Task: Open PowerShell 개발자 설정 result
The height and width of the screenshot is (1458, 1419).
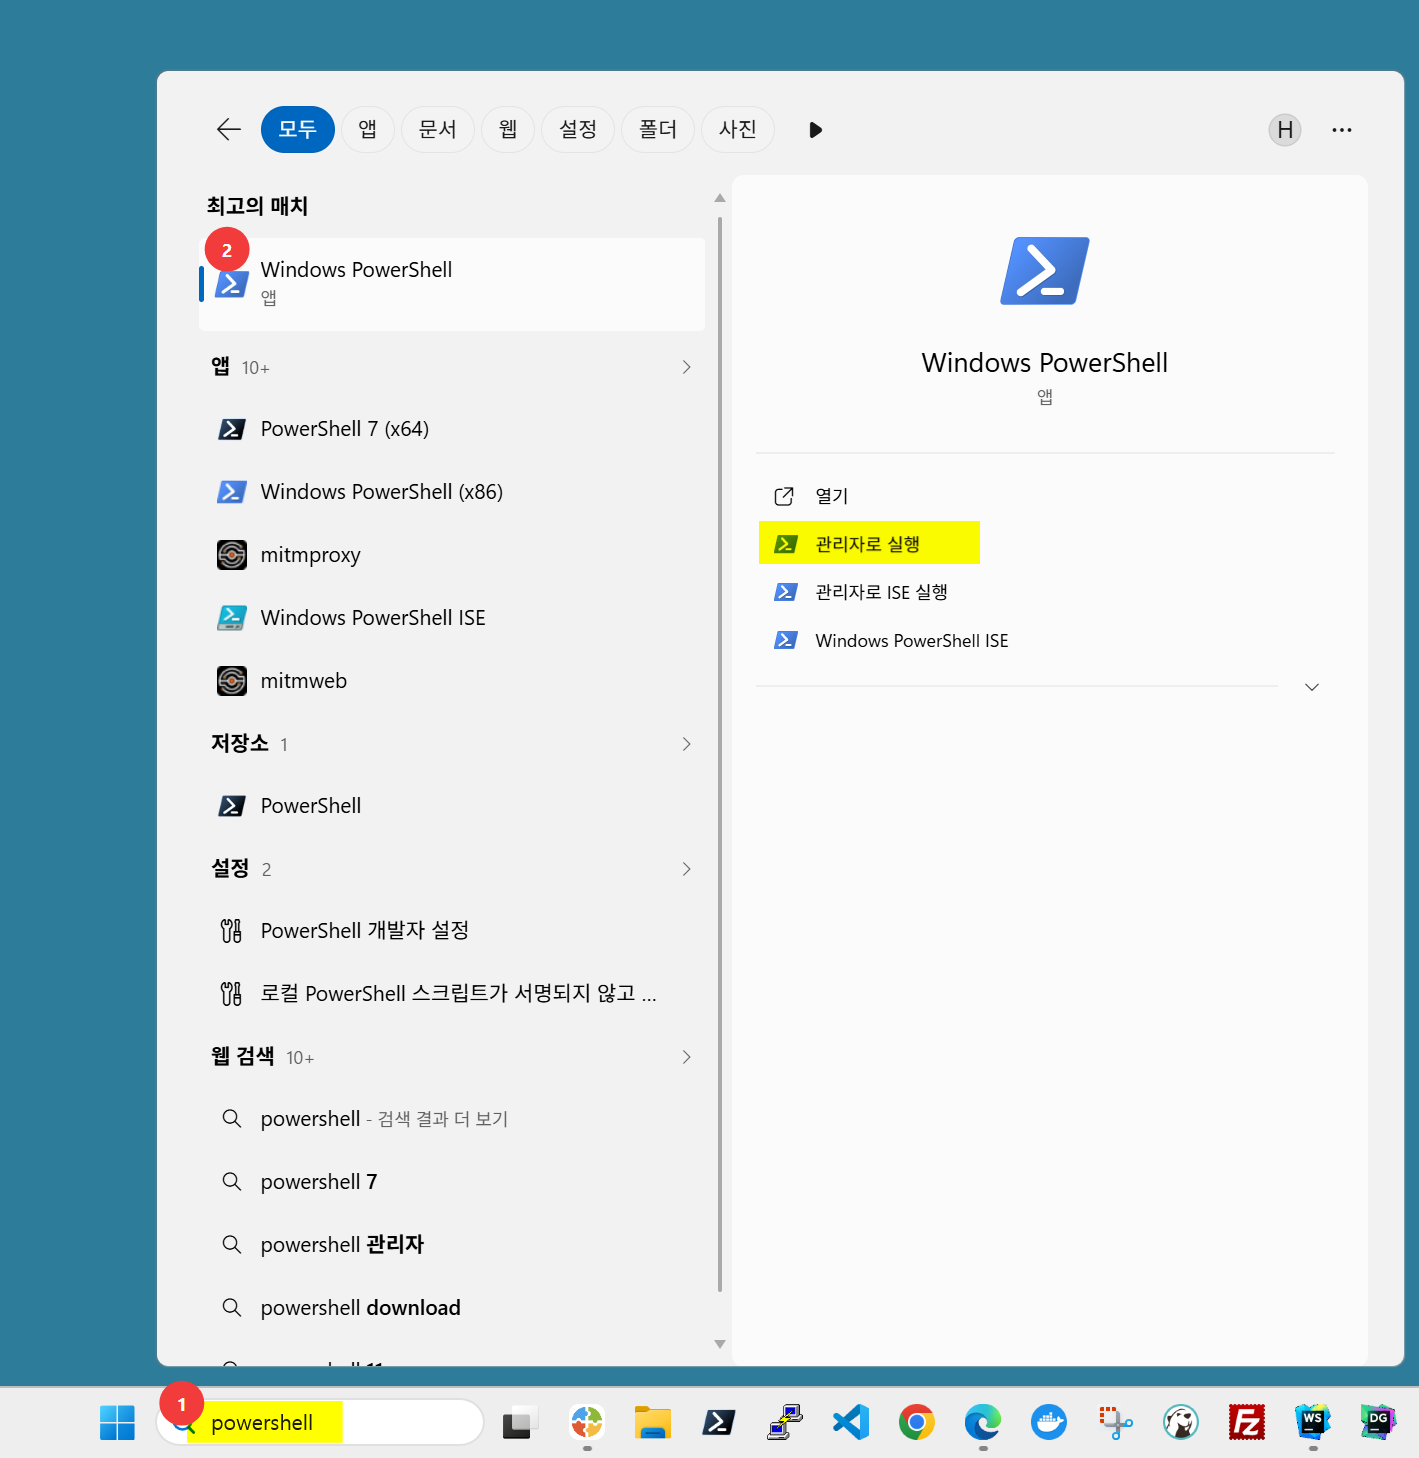Action: point(452,931)
